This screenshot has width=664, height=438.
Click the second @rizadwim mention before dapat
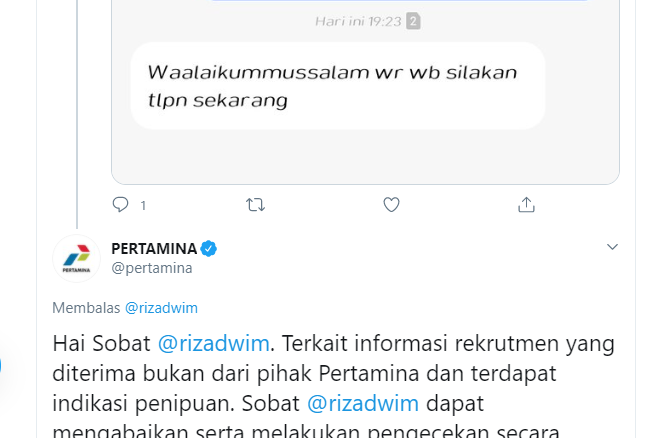[363, 403]
